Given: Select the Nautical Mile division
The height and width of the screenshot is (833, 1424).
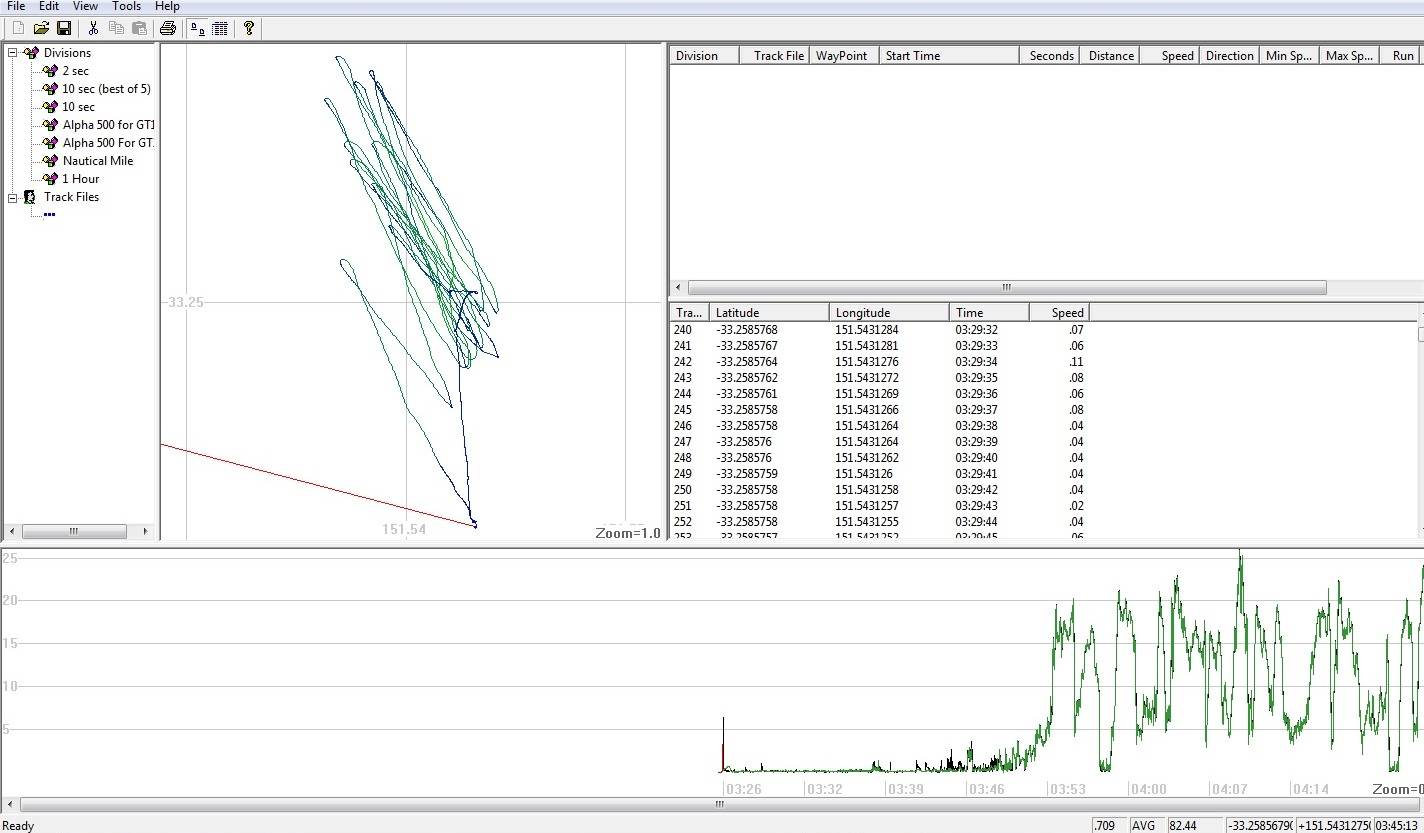Looking at the screenshot, I should (x=97, y=161).
